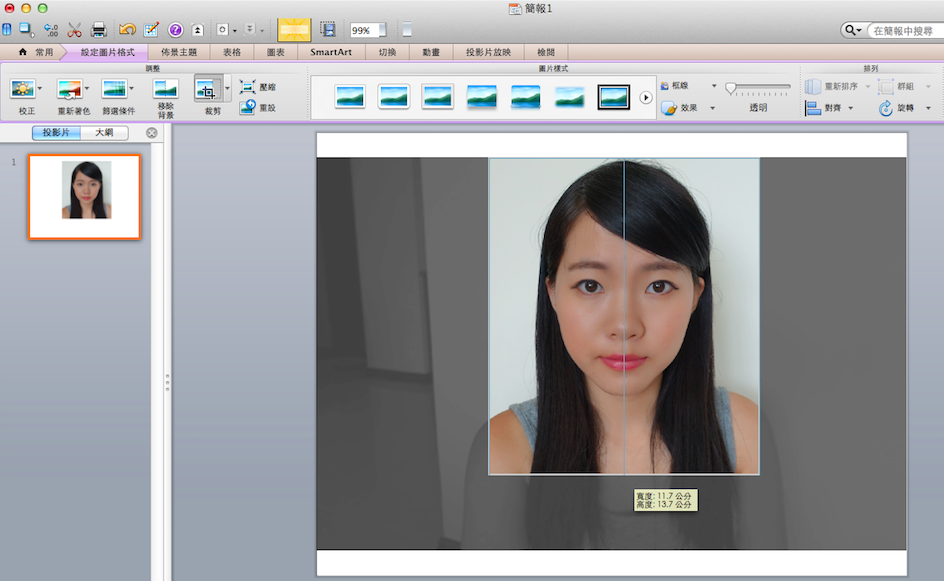Image resolution: width=944 pixels, height=581 pixels.
Task: Click the Reset (重設) picture icon
Action: pos(248,107)
